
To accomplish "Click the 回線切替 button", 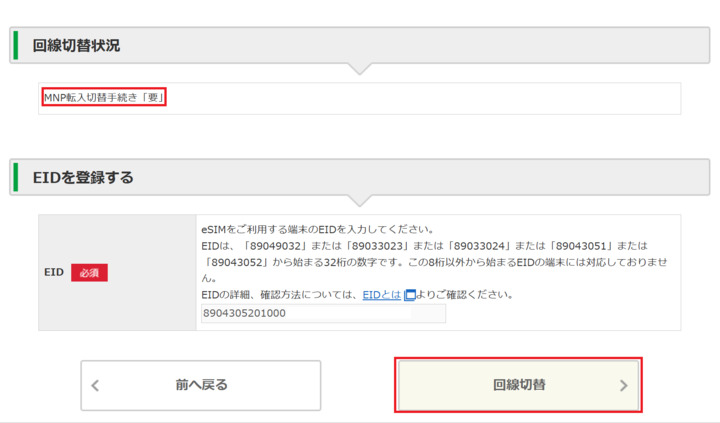I will click(518, 385).
